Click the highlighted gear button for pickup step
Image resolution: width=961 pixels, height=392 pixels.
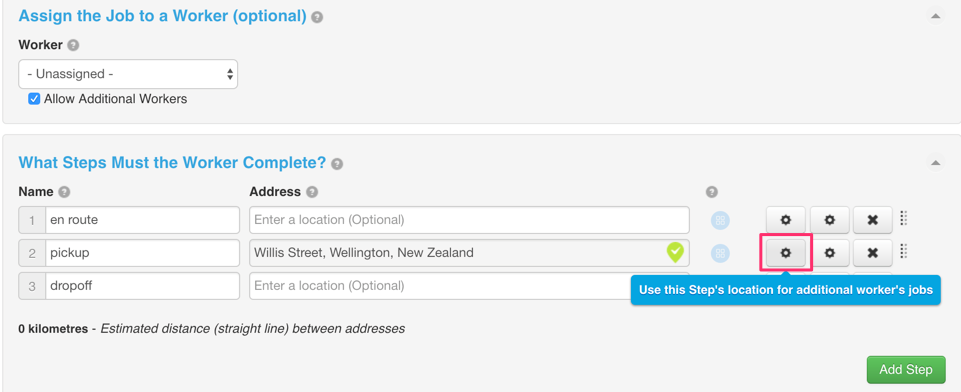click(786, 252)
